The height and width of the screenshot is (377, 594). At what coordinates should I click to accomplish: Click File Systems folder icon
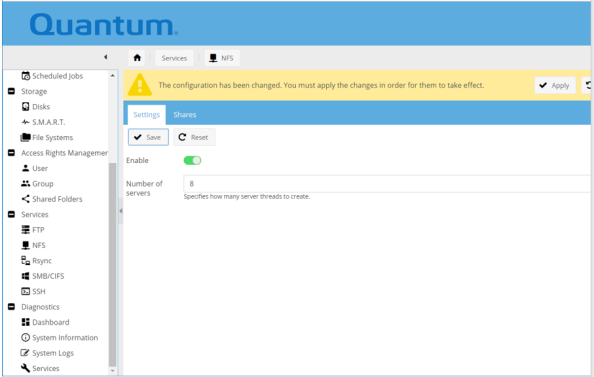tap(25, 137)
